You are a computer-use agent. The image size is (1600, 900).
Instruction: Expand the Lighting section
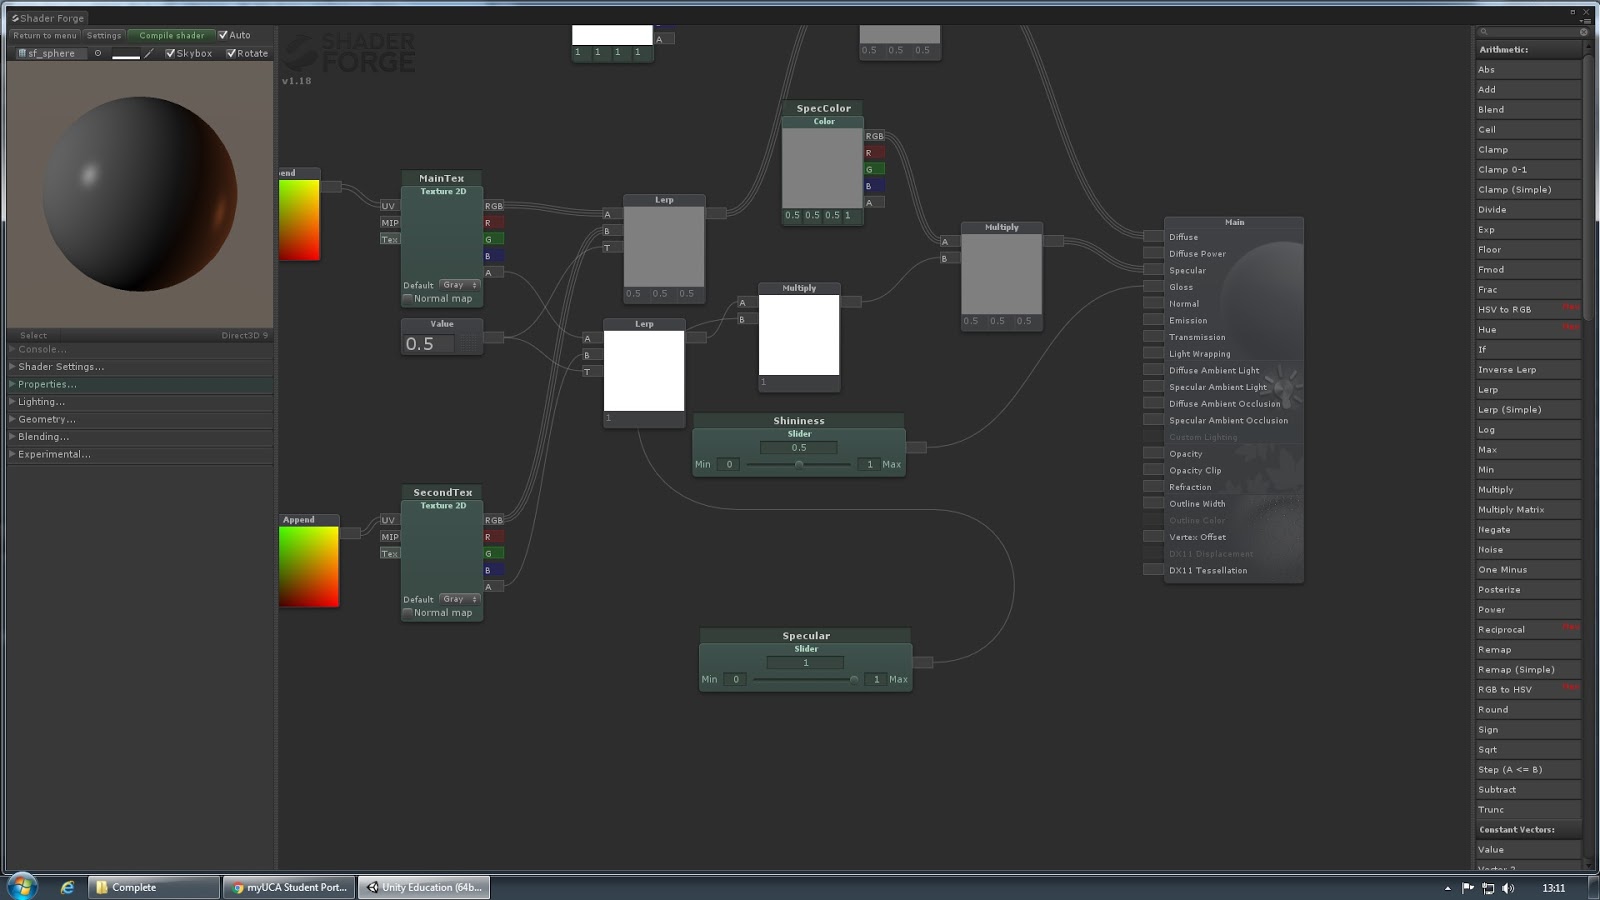point(40,401)
